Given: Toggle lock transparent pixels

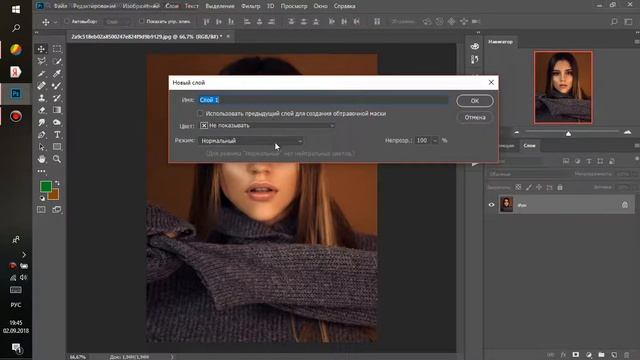Looking at the screenshot, I should (518, 187).
